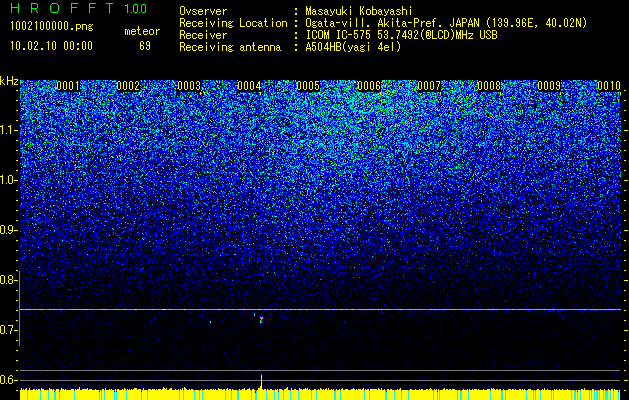Screen dimensions: 629x400
Task: Click the 1.0 frequency axis label
Action: [x=7, y=180]
